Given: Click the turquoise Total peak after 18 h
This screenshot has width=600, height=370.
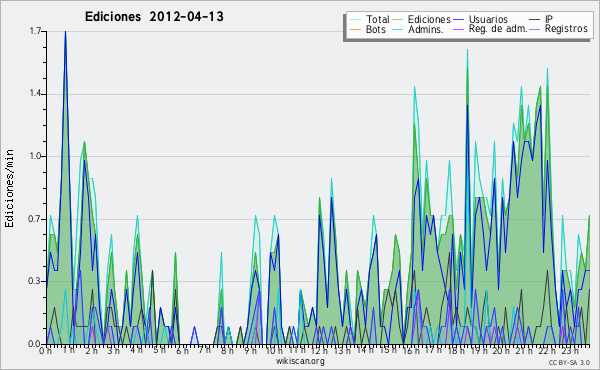Looking at the screenshot, I should 467,50.
